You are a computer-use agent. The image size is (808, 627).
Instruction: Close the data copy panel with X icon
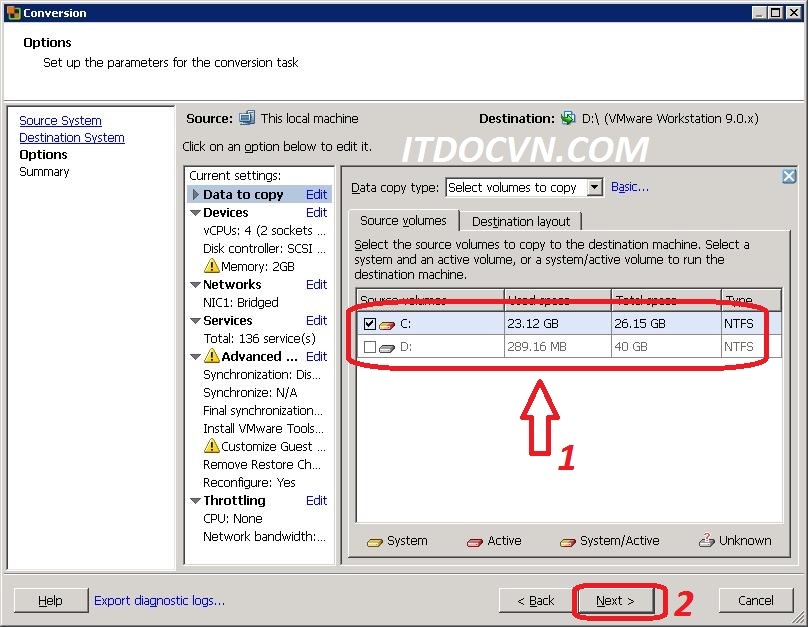[788, 176]
